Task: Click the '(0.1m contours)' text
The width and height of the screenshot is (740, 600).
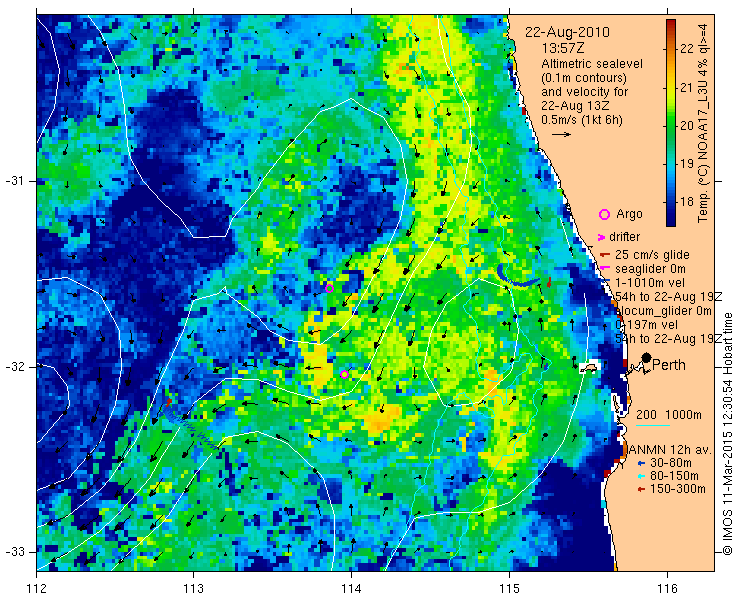Action: coord(584,77)
